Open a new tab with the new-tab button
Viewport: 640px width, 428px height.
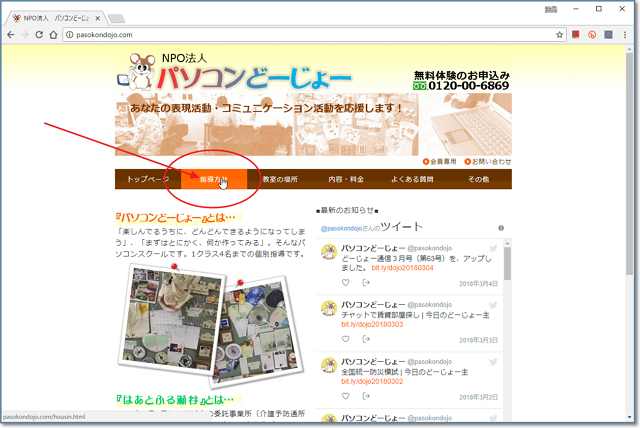[x=117, y=18]
